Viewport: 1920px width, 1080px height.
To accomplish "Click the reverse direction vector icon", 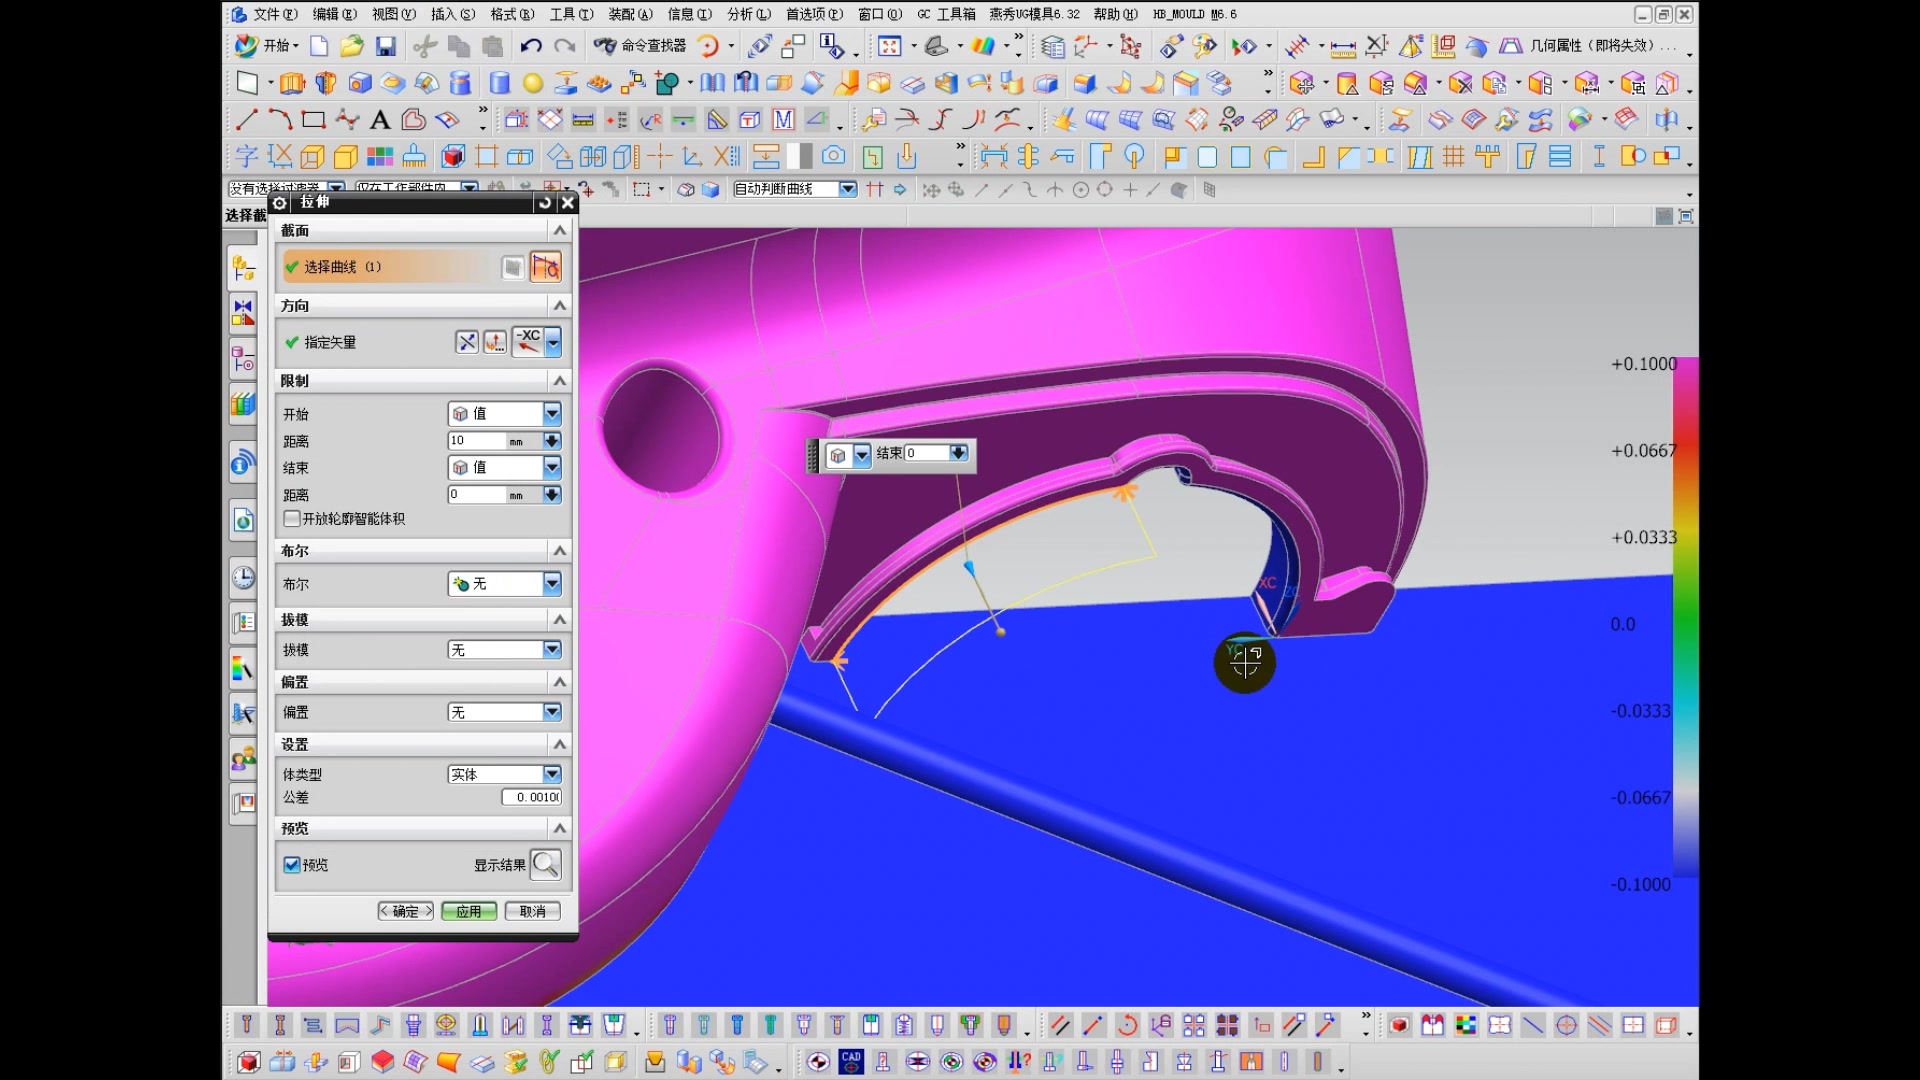I will [x=467, y=342].
